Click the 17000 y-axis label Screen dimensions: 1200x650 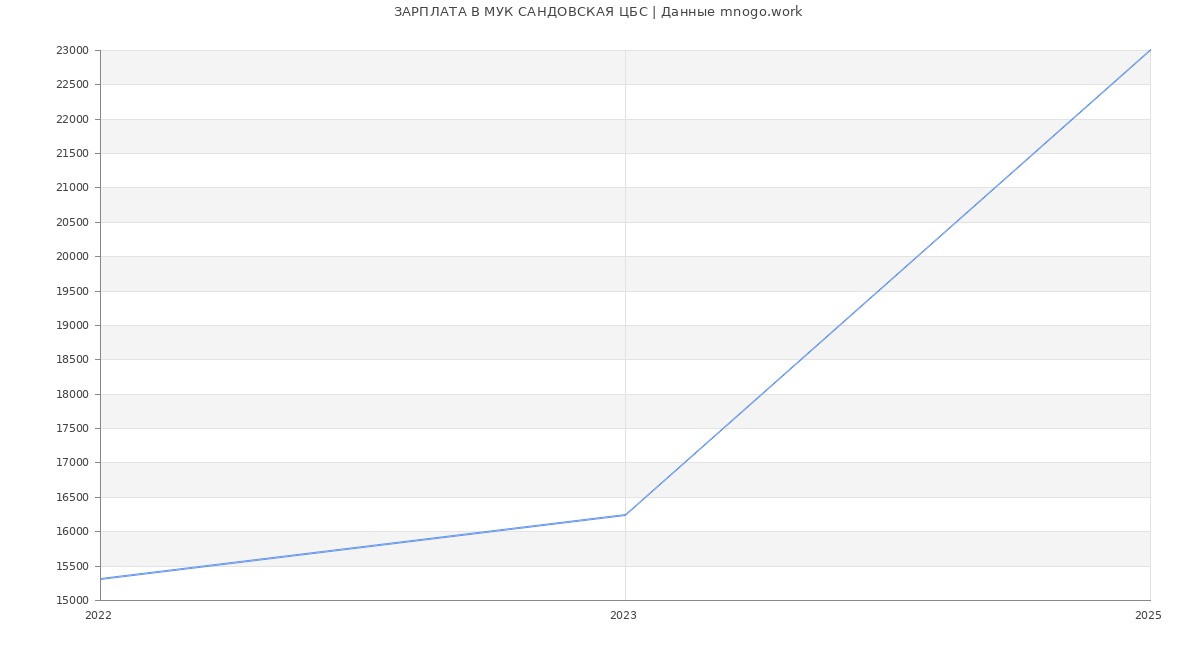(x=72, y=463)
